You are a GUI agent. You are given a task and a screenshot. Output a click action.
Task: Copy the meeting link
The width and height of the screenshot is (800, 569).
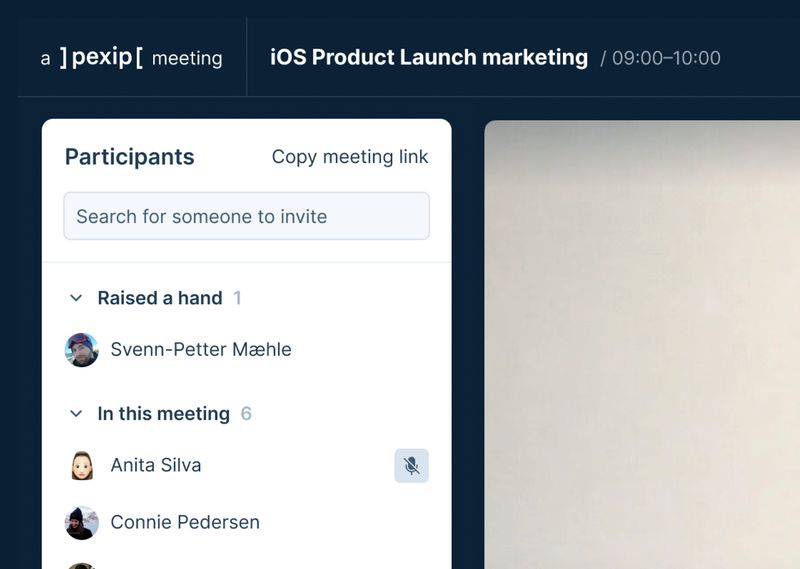coord(350,157)
